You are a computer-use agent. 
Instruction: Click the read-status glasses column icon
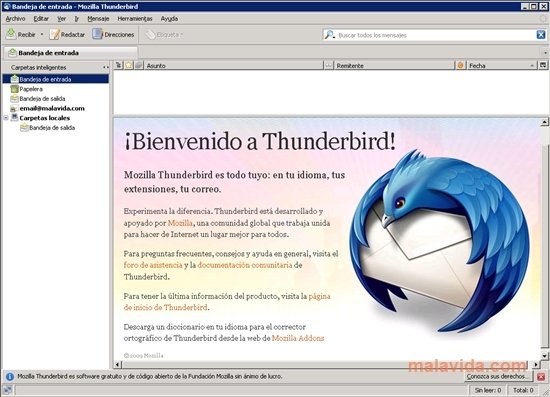tap(328, 65)
